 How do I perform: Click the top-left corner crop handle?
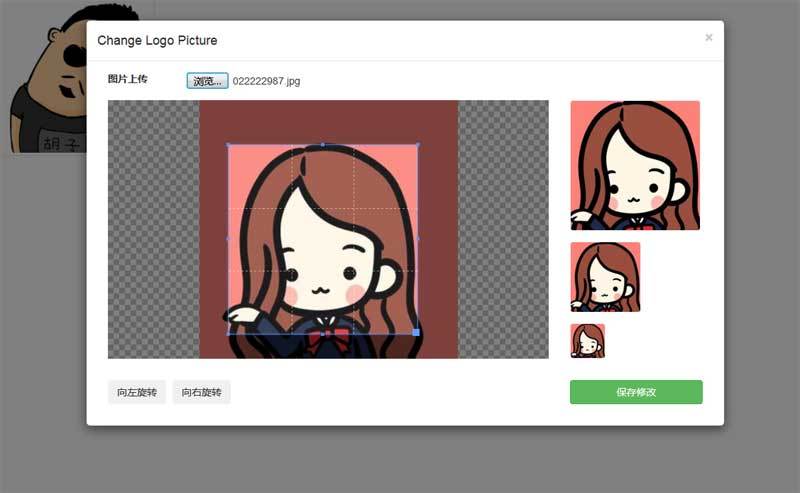click(229, 145)
